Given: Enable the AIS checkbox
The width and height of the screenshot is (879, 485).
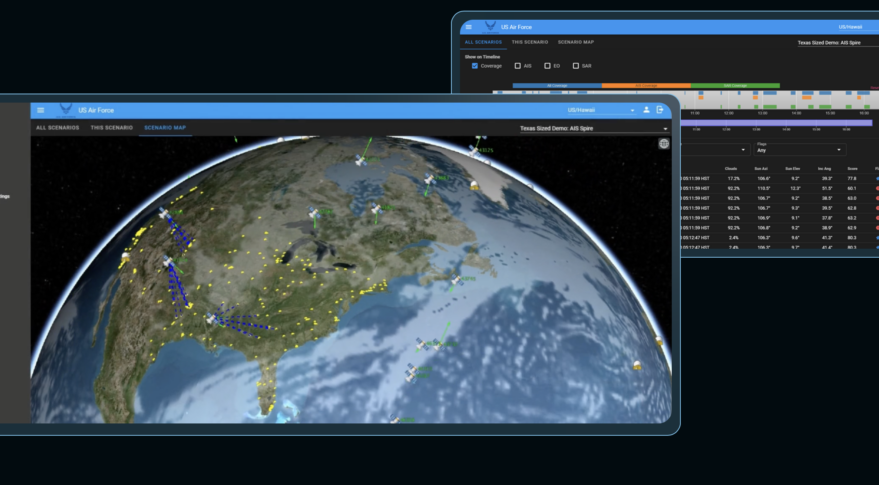Looking at the screenshot, I should (x=517, y=66).
